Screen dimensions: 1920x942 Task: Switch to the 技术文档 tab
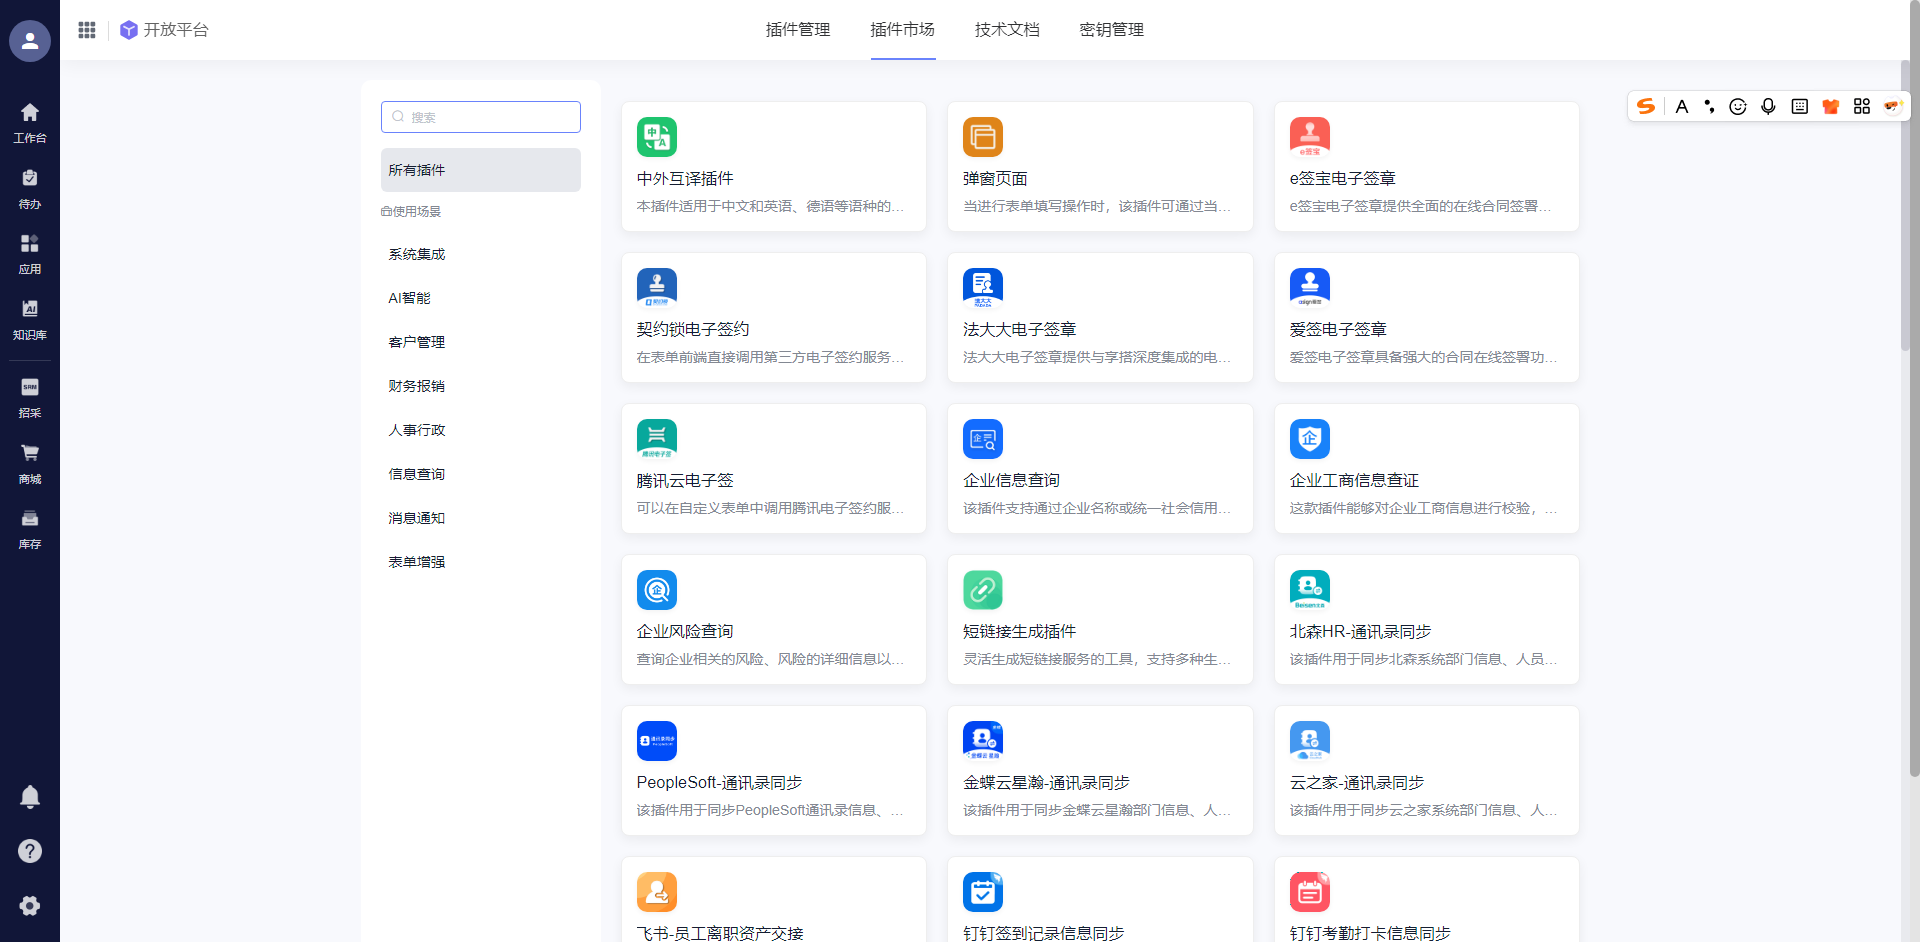pyautogui.click(x=1007, y=30)
